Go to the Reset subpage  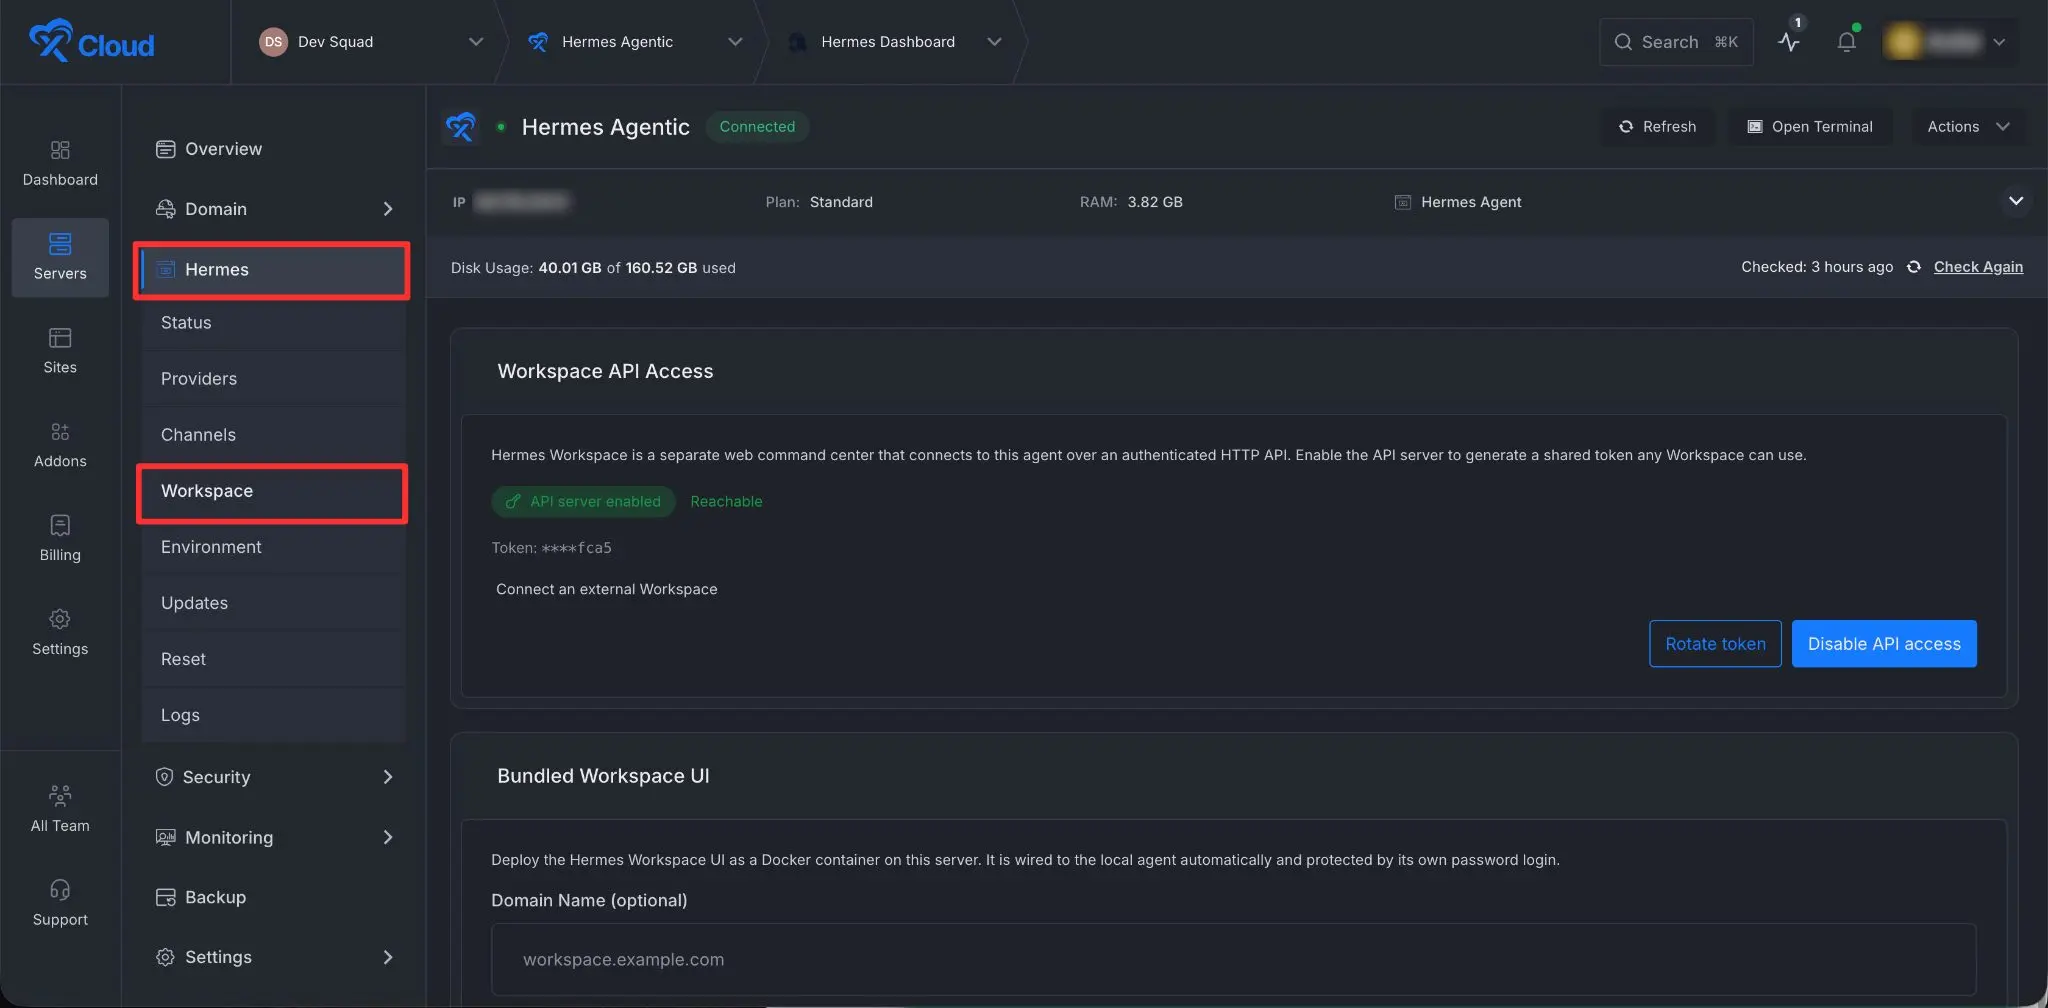click(272, 659)
